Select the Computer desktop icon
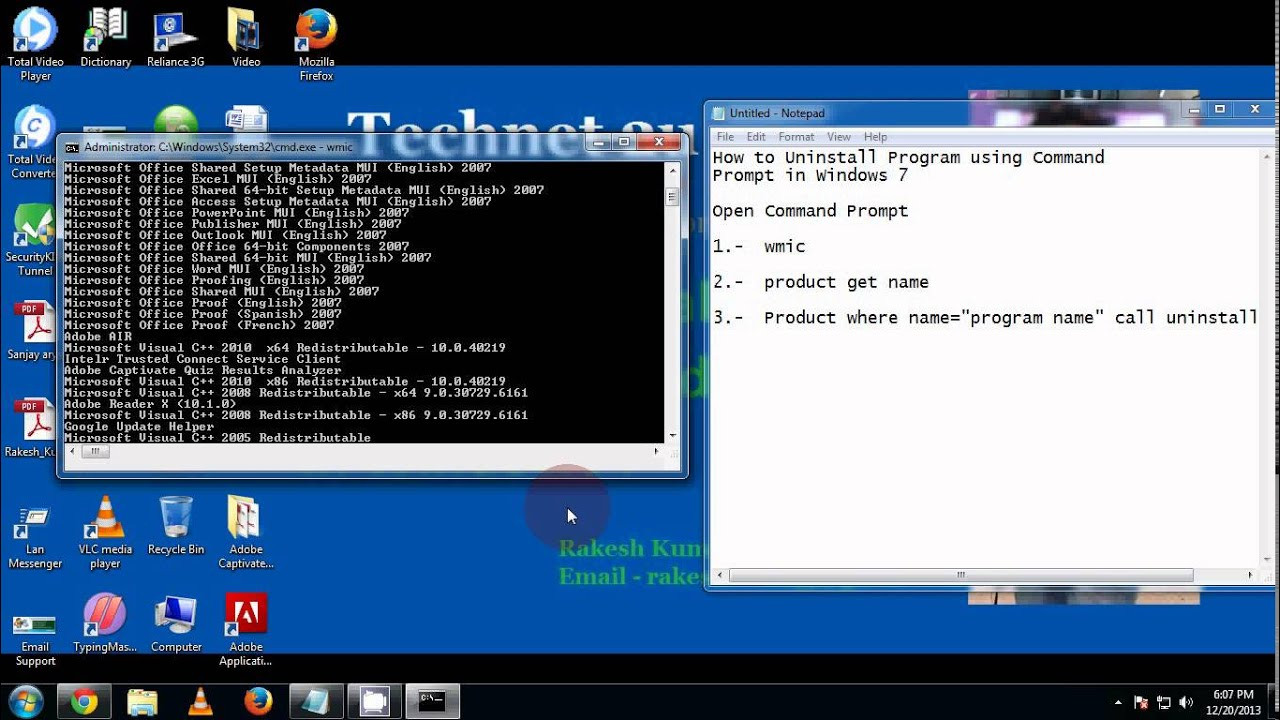 pyautogui.click(x=176, y=624)
